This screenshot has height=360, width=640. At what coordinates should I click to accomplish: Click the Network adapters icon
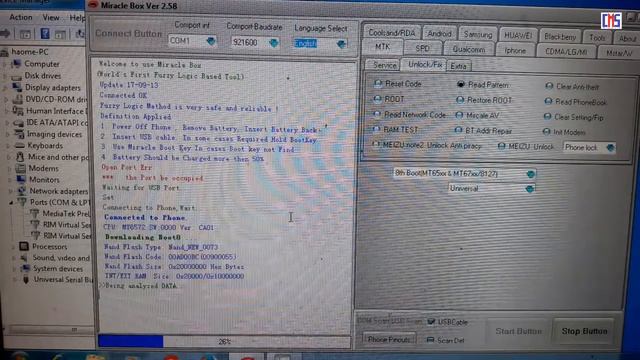pyautogui.click(x=21, y=191)
